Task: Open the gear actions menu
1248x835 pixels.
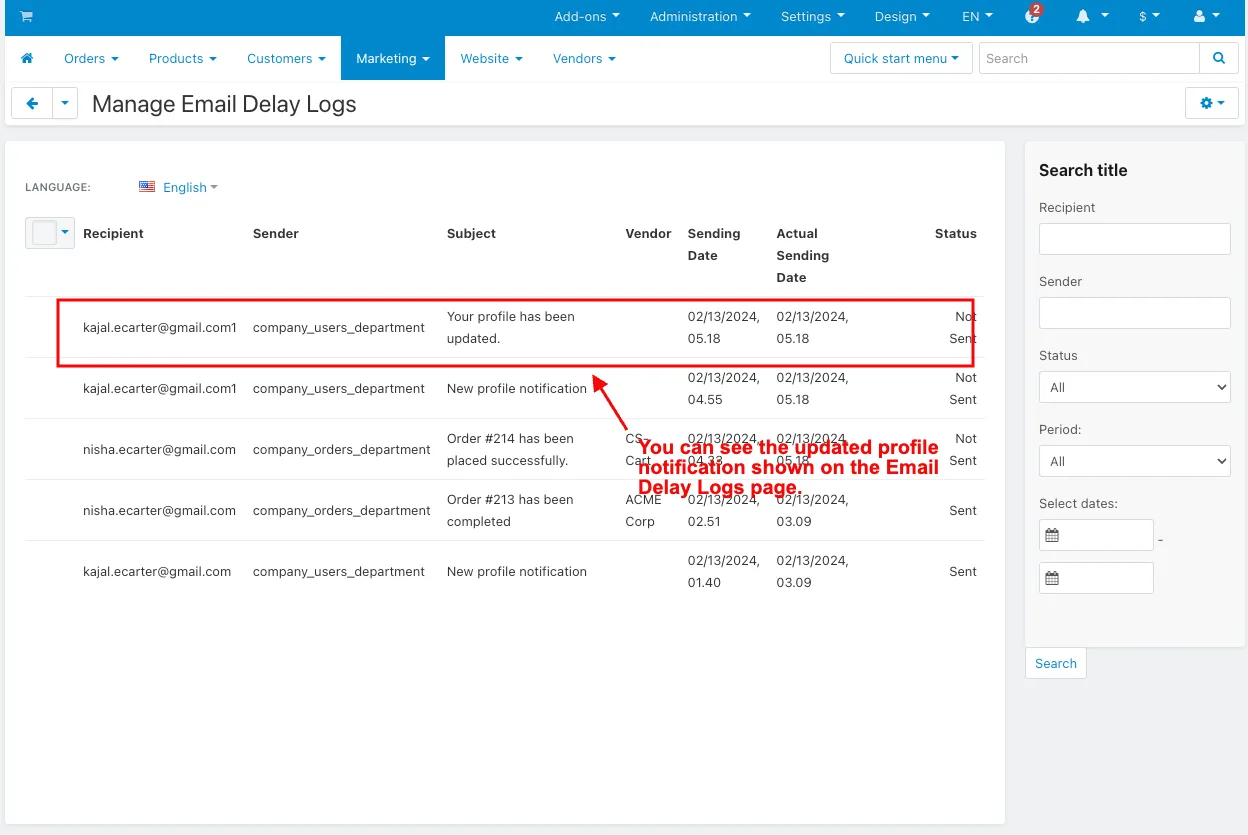Action: pos(1211,103)
